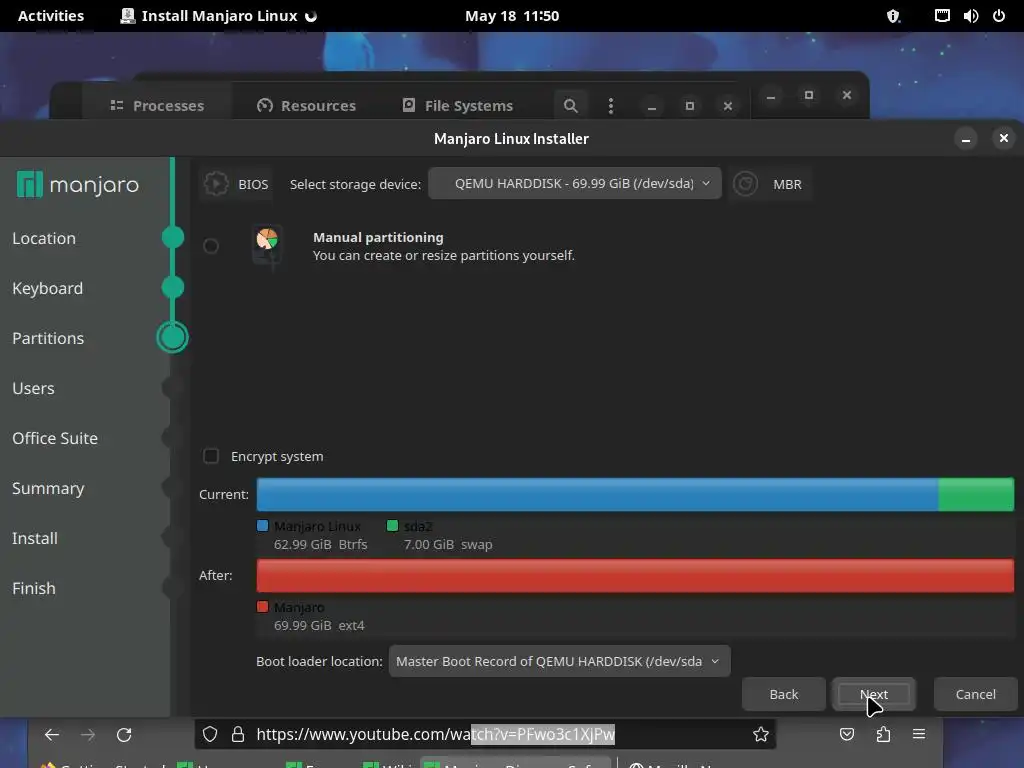Image resolution: width=1024 pixels, height=768 pixels.
Task: Click the browser forward arrow
Action: tap(88, 735)
